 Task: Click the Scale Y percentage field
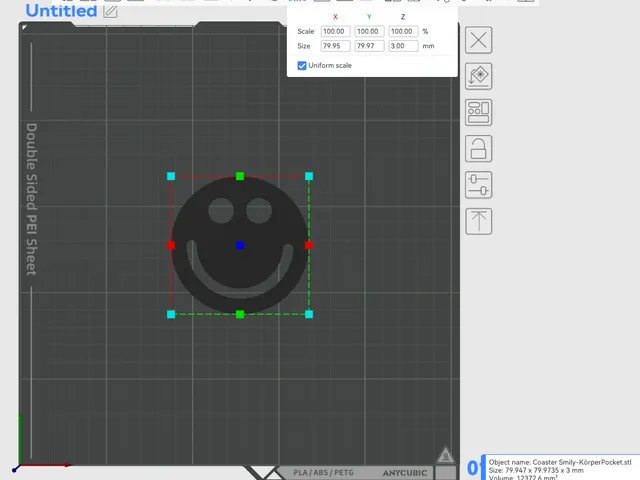tap(369, 31)
